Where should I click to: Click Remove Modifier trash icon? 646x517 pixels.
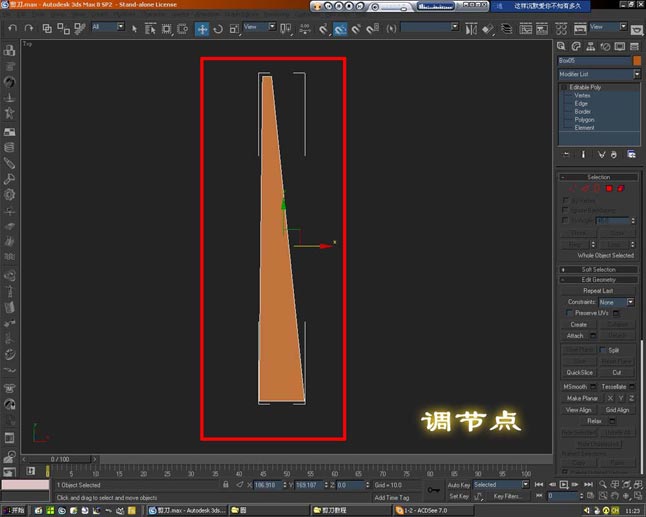coord(614,154)
